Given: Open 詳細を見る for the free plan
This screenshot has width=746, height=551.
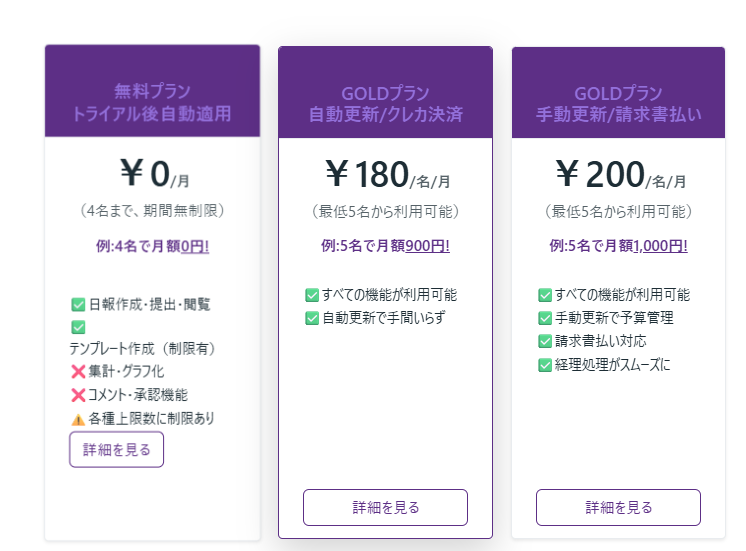Looking at the screenshot, I should tap(116, 450).
